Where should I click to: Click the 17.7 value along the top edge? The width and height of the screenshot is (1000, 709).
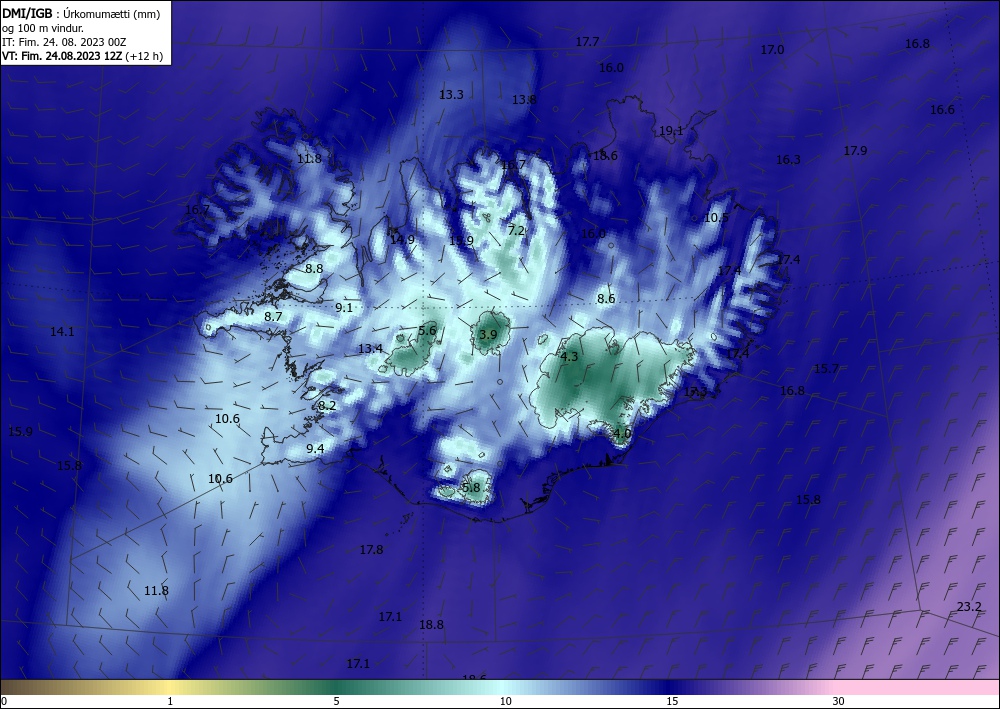[587, 42]
